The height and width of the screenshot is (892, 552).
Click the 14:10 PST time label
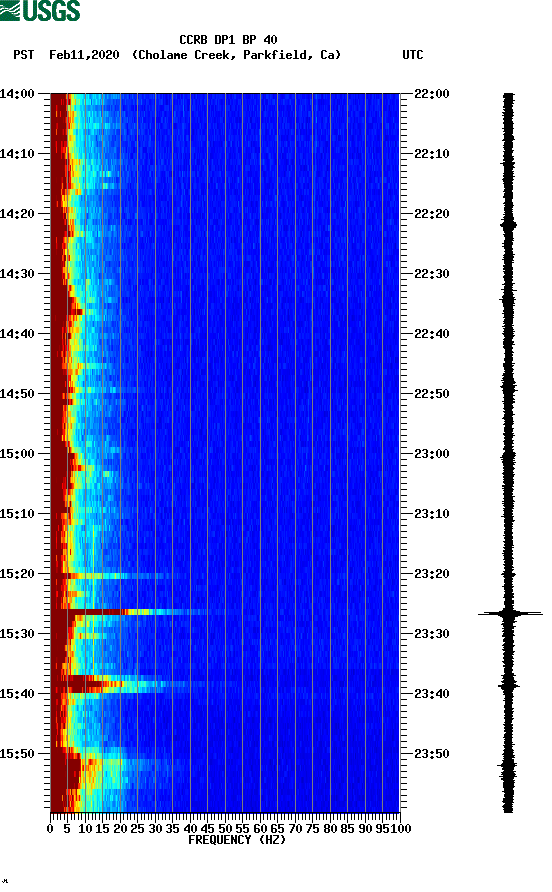17,154
